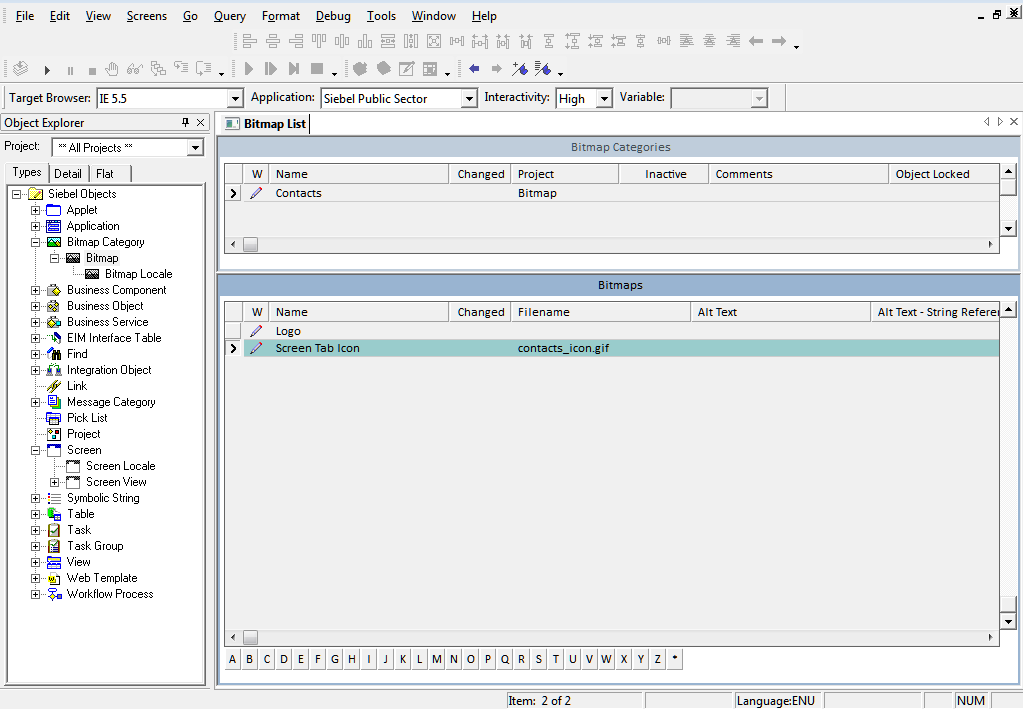Click the asterisk index button
The image size is (1023, 709).
click(675, 659)
